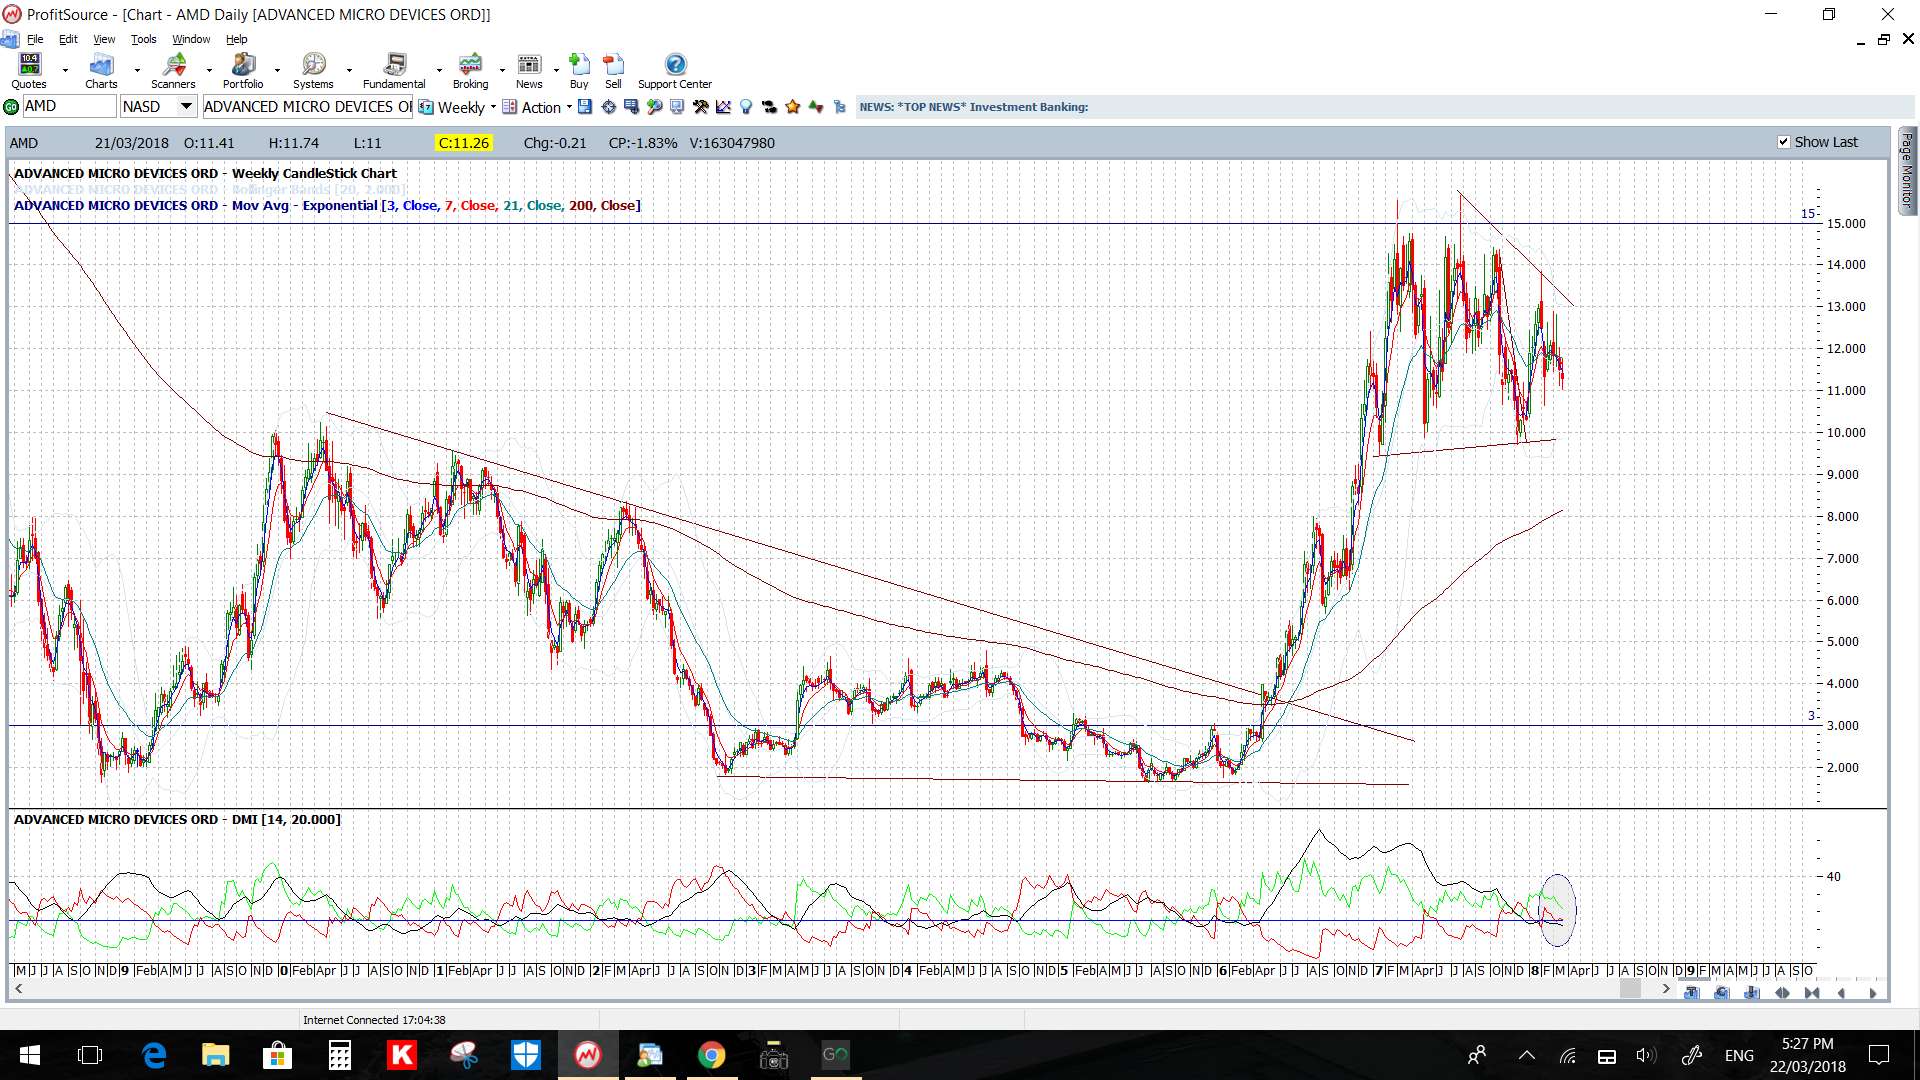Open the Help menu
The image size is (1920, 1080).
236,39
